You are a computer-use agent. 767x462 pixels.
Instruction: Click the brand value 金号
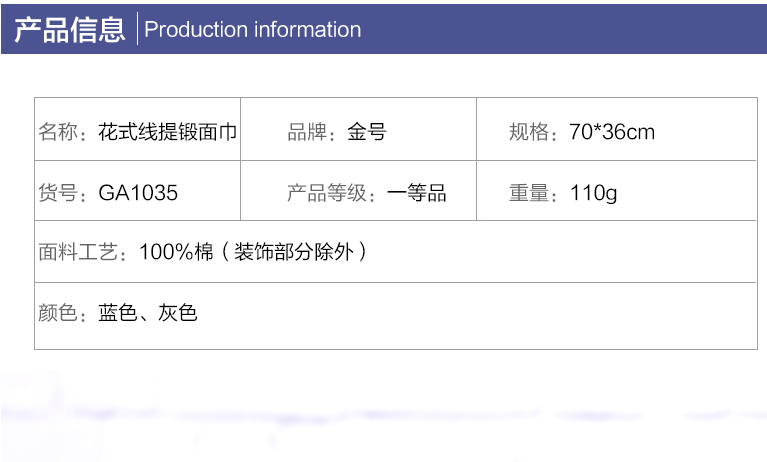[x=367, y=132]
